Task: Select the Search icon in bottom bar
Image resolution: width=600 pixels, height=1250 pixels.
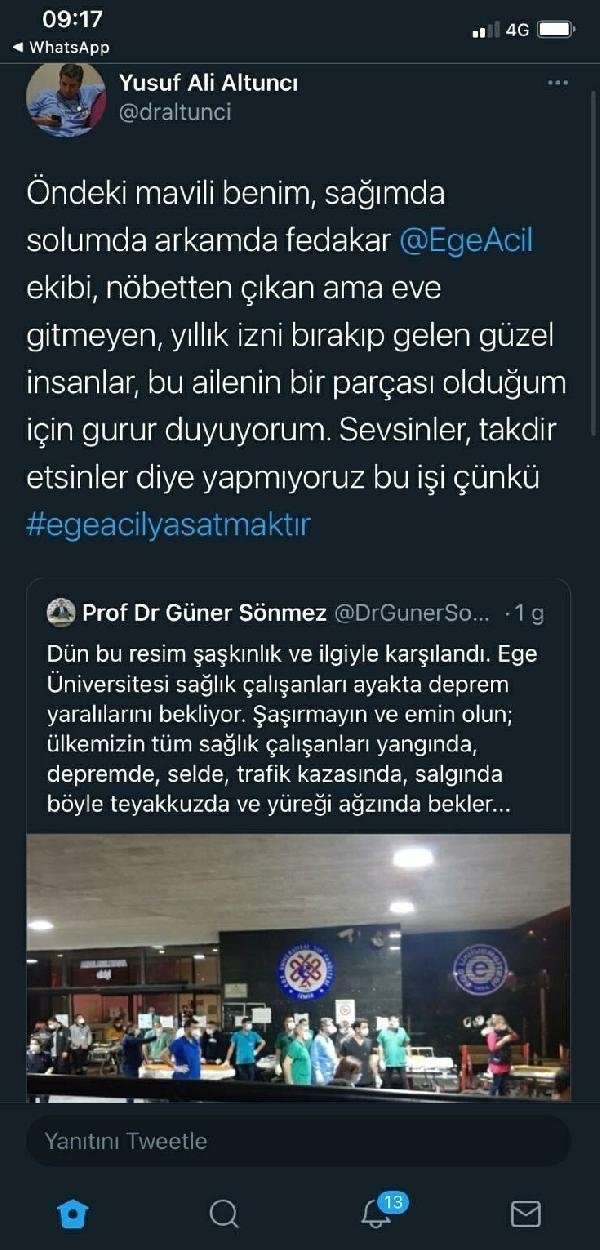Action: [223, 1214]
